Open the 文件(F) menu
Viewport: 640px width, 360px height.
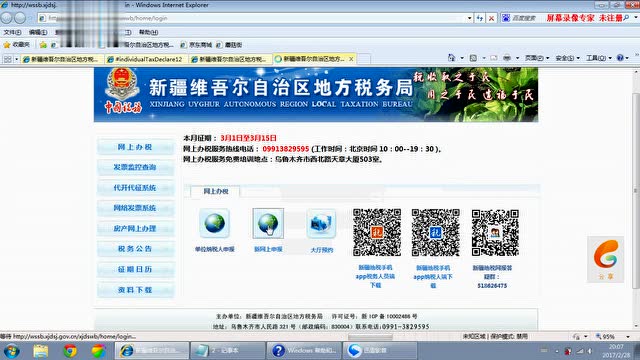(12, 32)
